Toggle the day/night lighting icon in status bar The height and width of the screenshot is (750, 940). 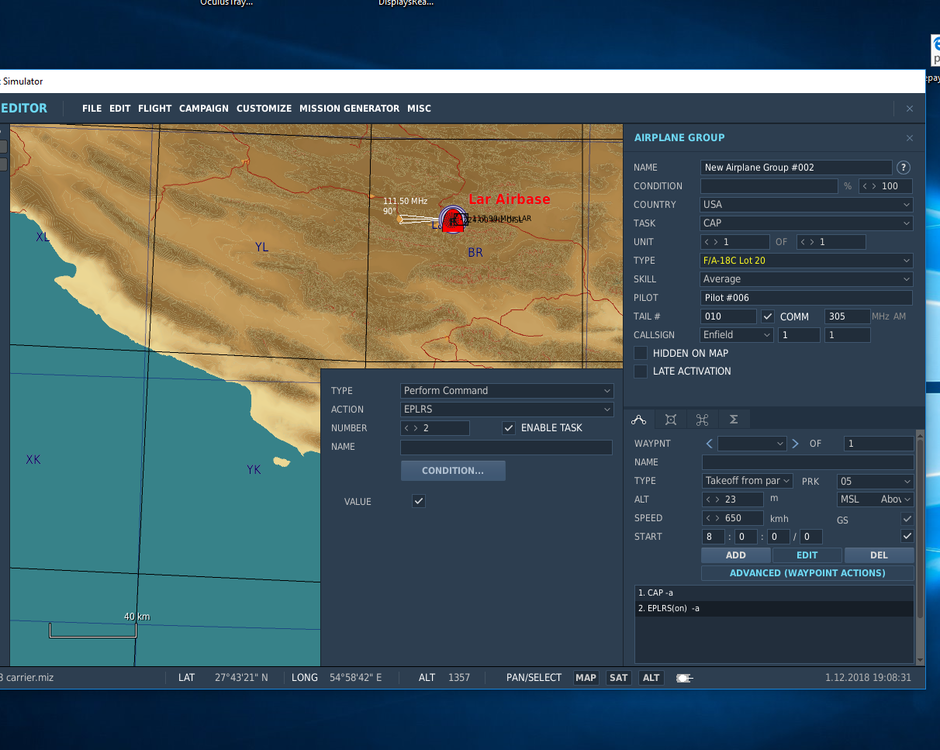tap(684, 677)
